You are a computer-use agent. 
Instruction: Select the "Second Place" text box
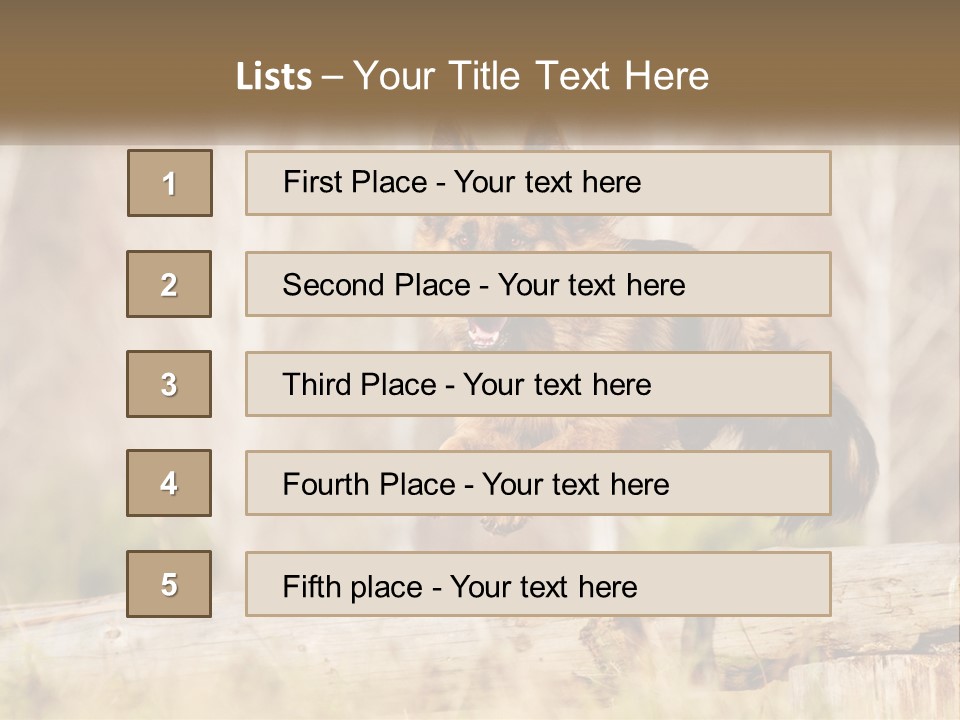[x=538, y=284]
